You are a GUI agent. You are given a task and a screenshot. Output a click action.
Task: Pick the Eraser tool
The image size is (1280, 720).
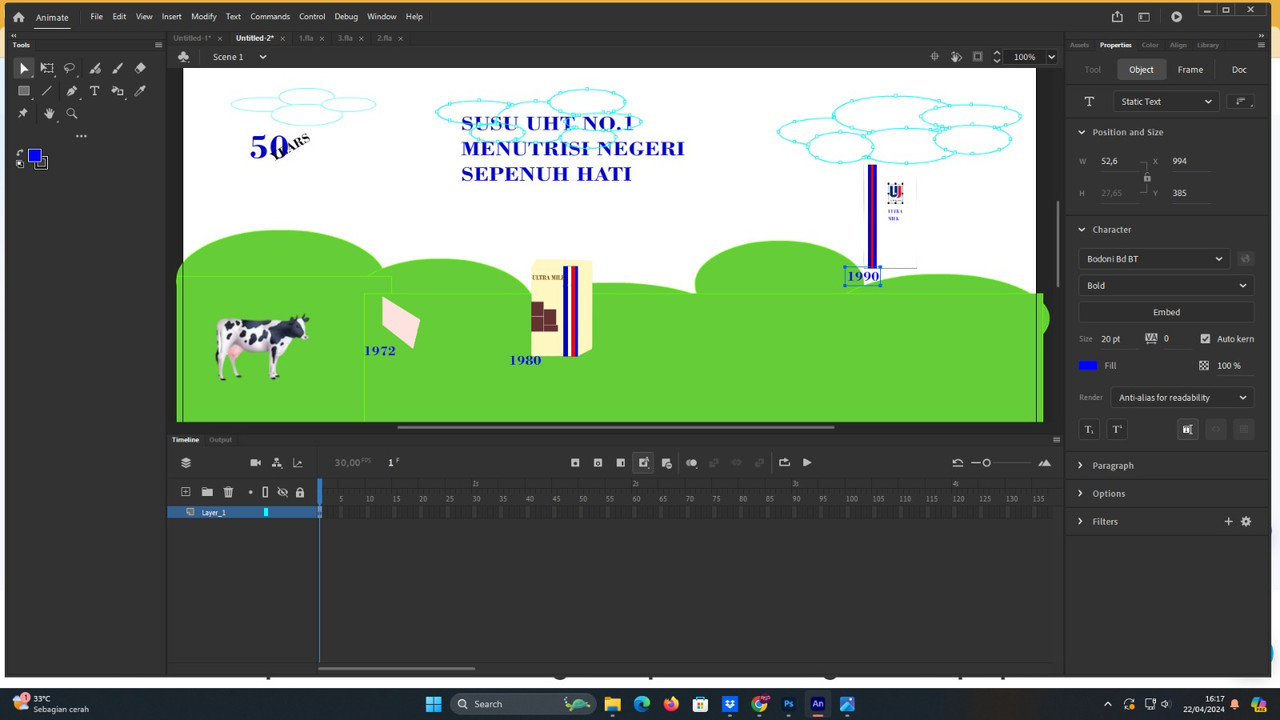(x=140, y=69)
